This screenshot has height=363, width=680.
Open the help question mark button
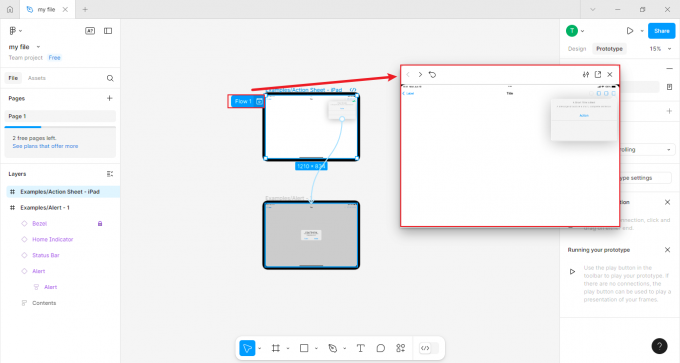click(x=659, y=346)
